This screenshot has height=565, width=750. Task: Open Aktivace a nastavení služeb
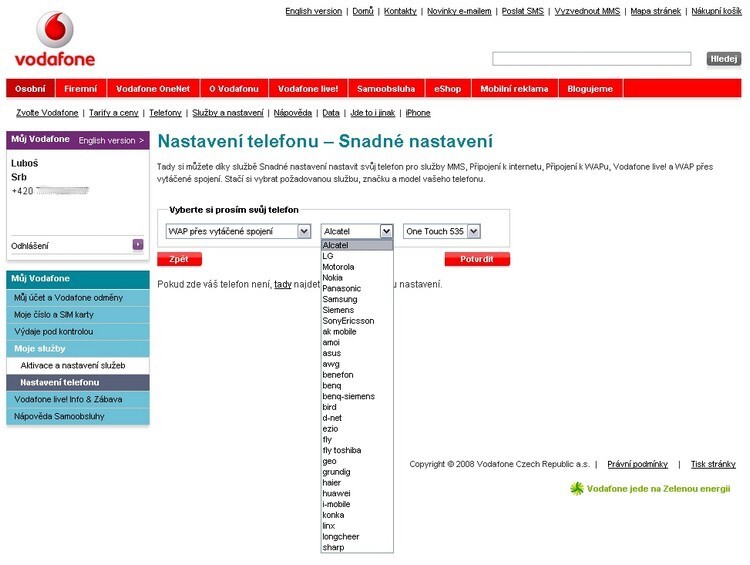78,366
